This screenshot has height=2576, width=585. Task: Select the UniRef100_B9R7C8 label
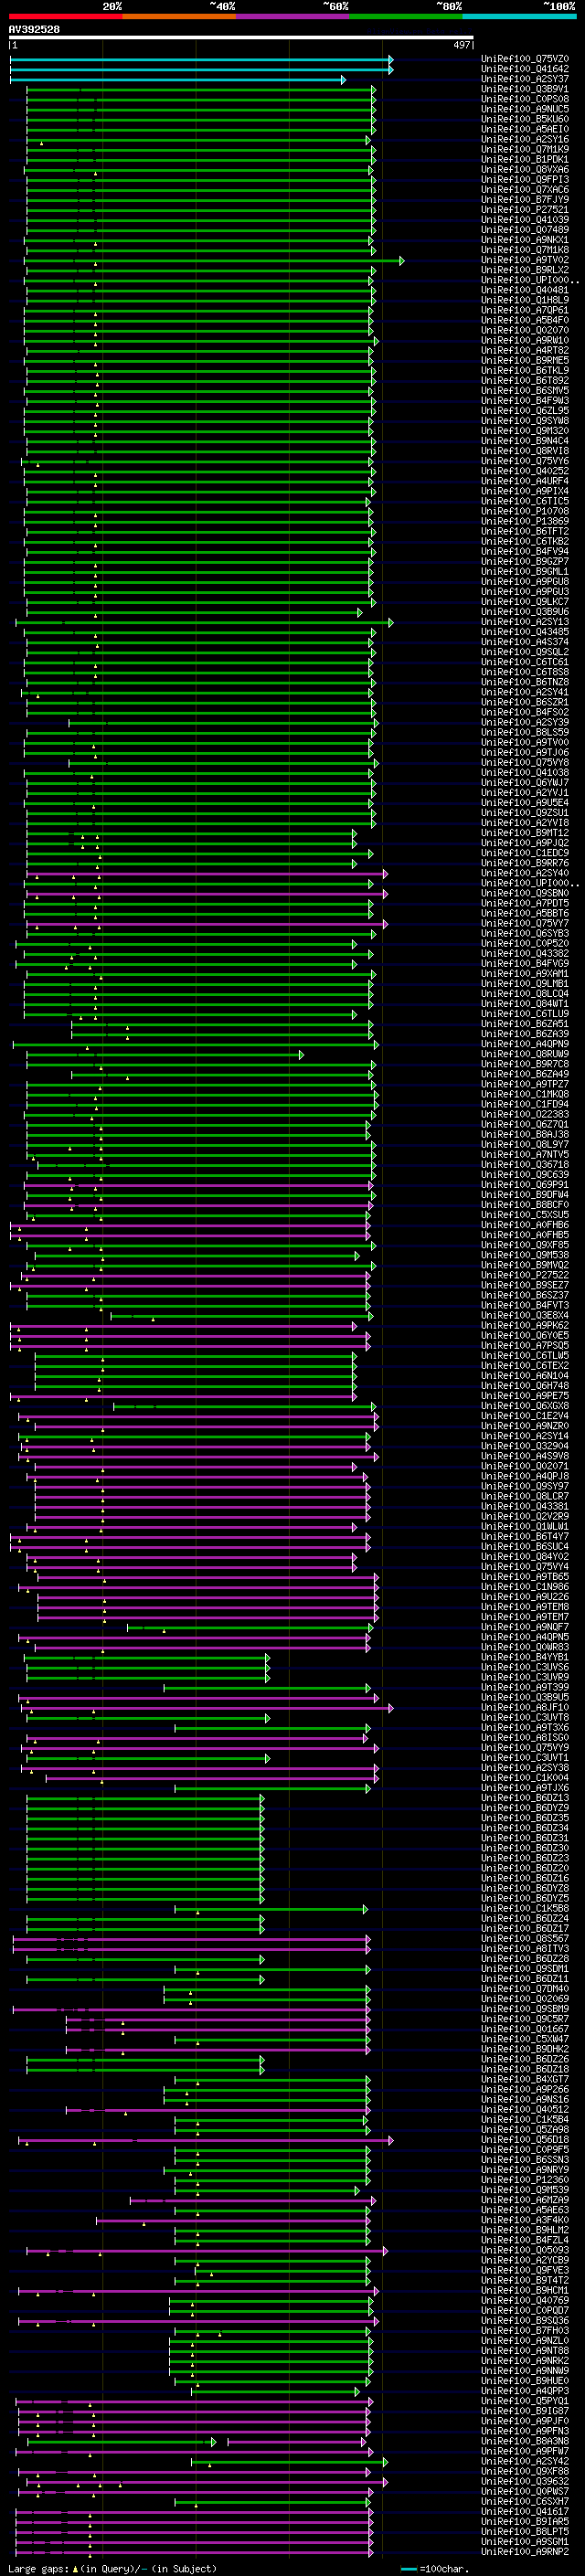coord(525,1064)
